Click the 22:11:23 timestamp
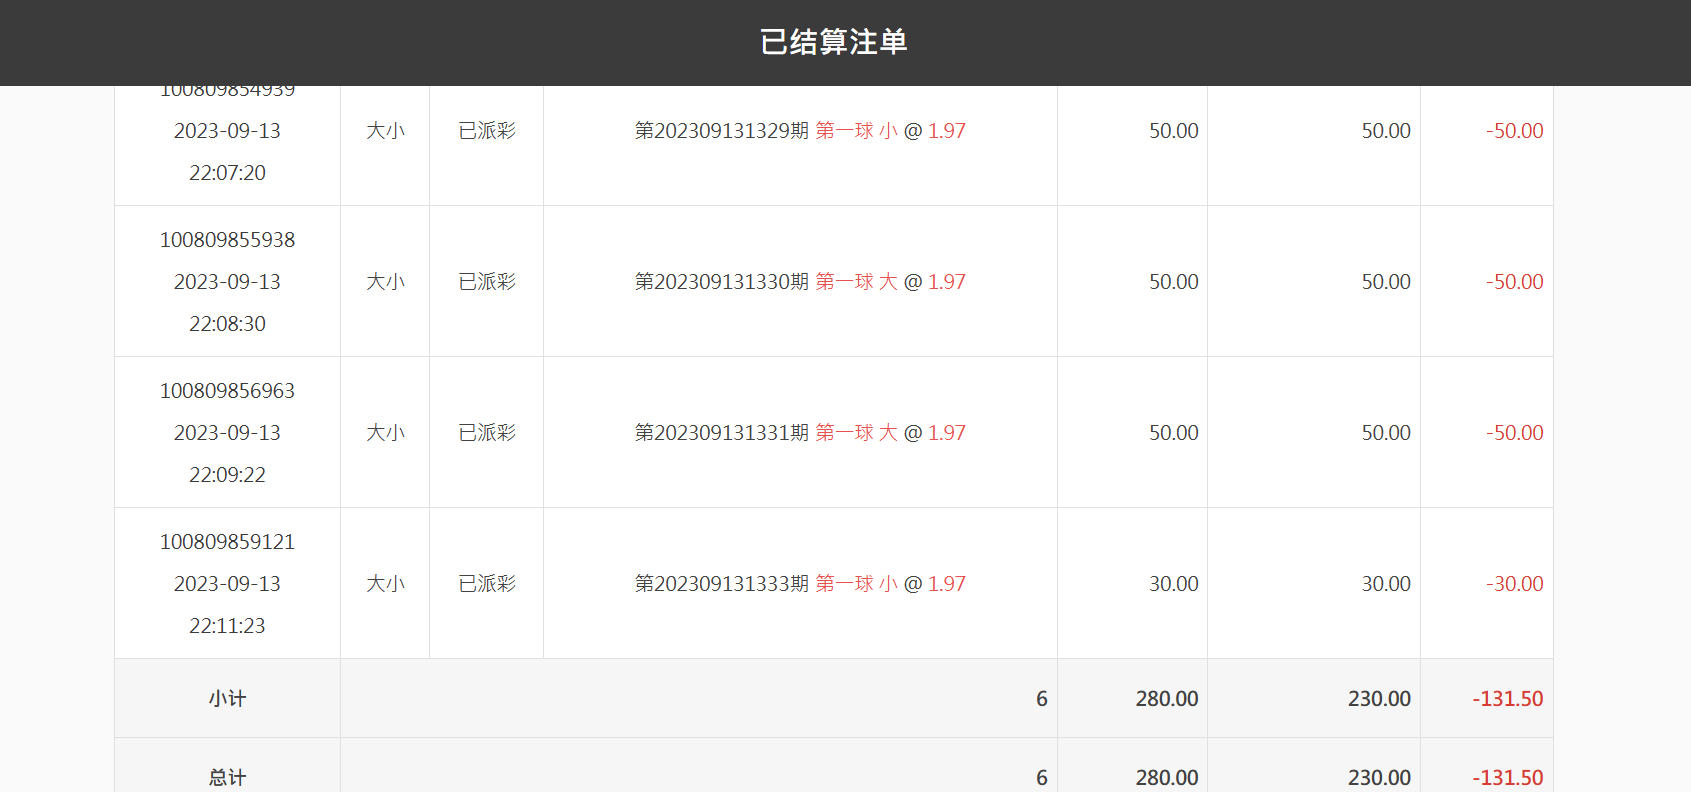1691x792 pixels. pyautogui.click(x=227, y=626)
